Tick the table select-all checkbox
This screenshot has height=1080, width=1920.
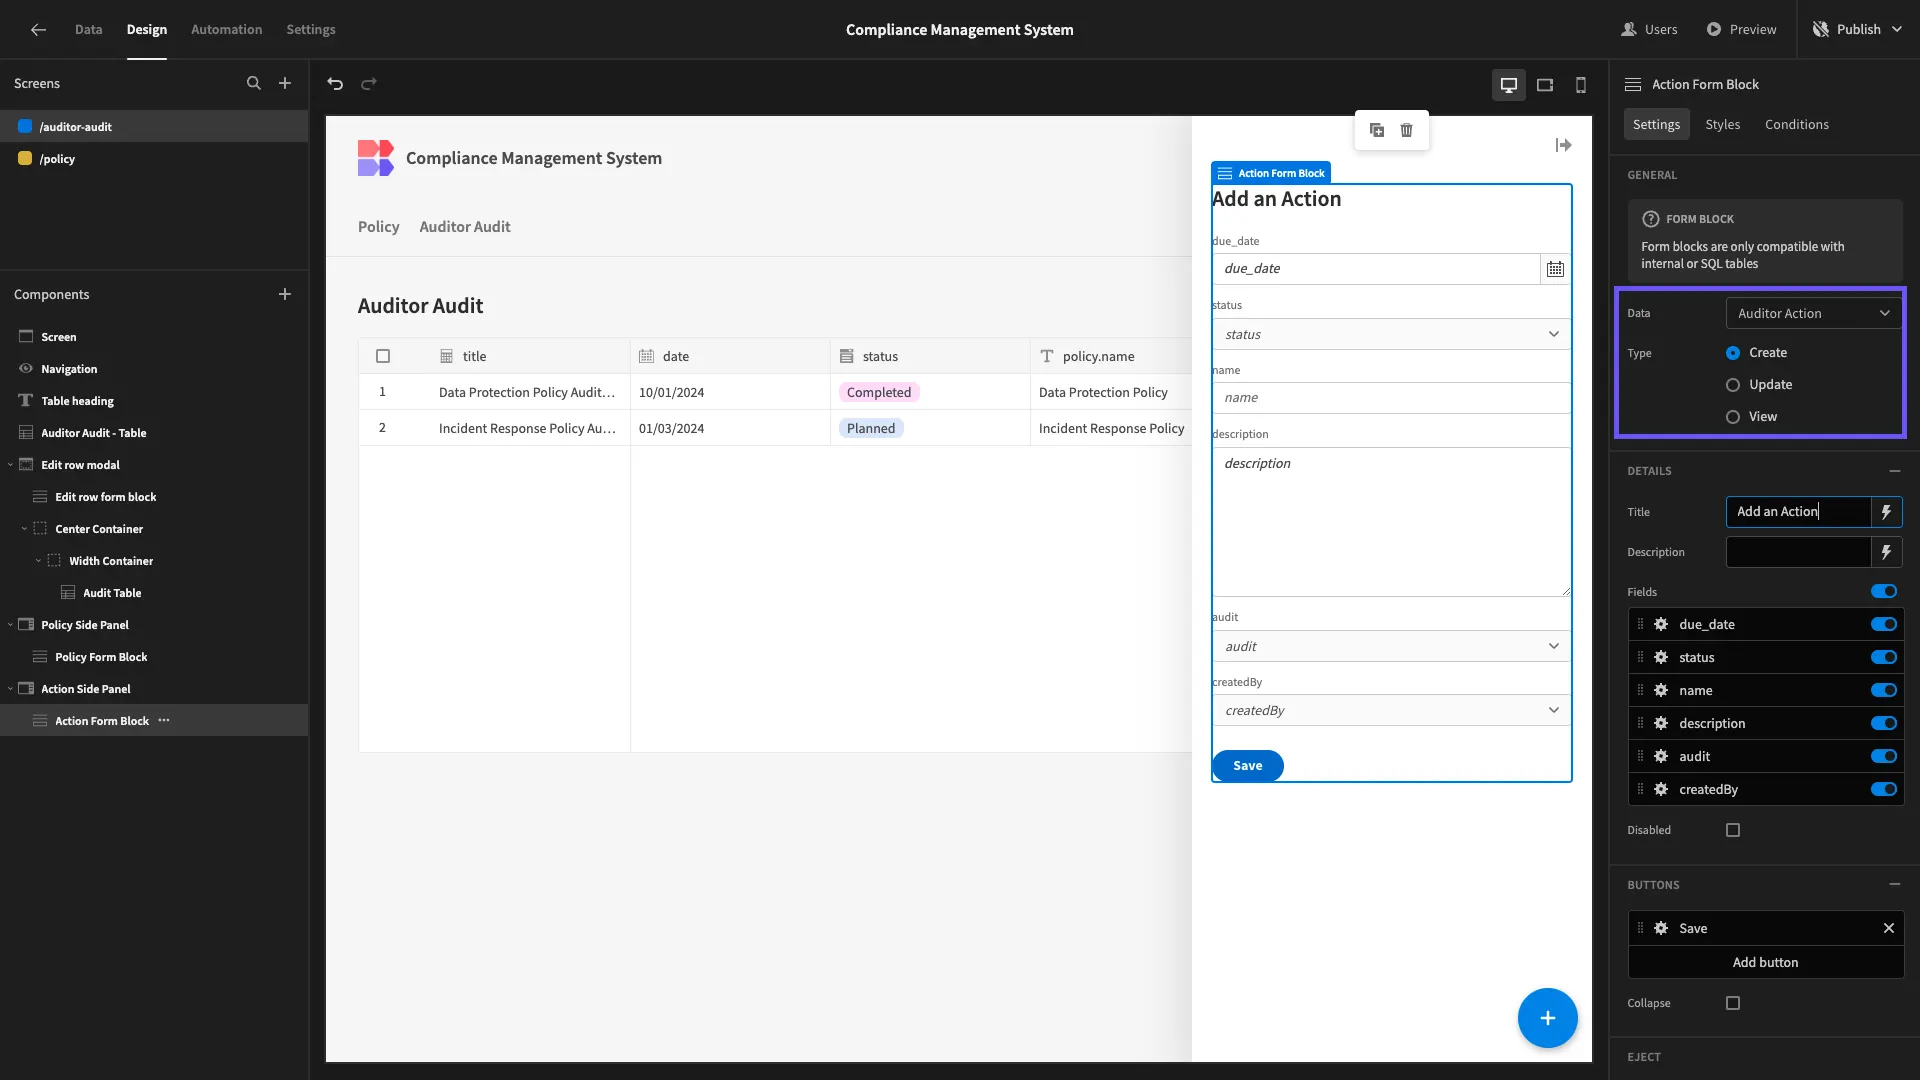383,356
